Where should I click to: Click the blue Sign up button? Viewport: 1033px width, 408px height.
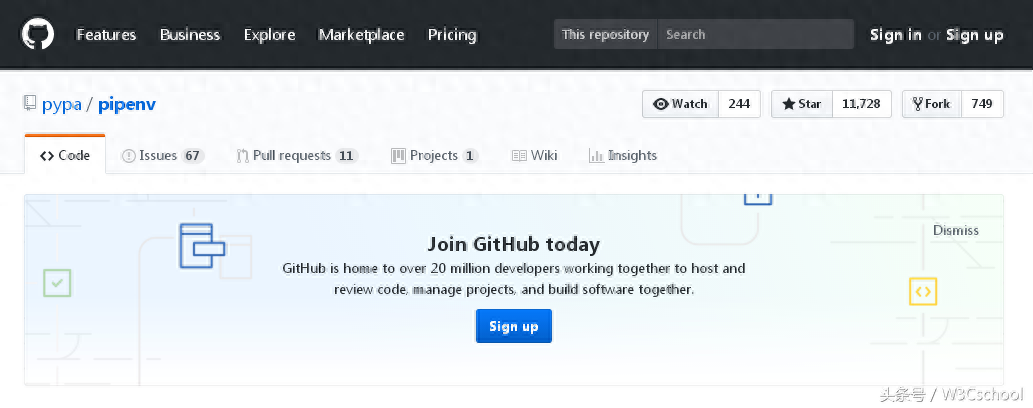[x=513, y=326]
